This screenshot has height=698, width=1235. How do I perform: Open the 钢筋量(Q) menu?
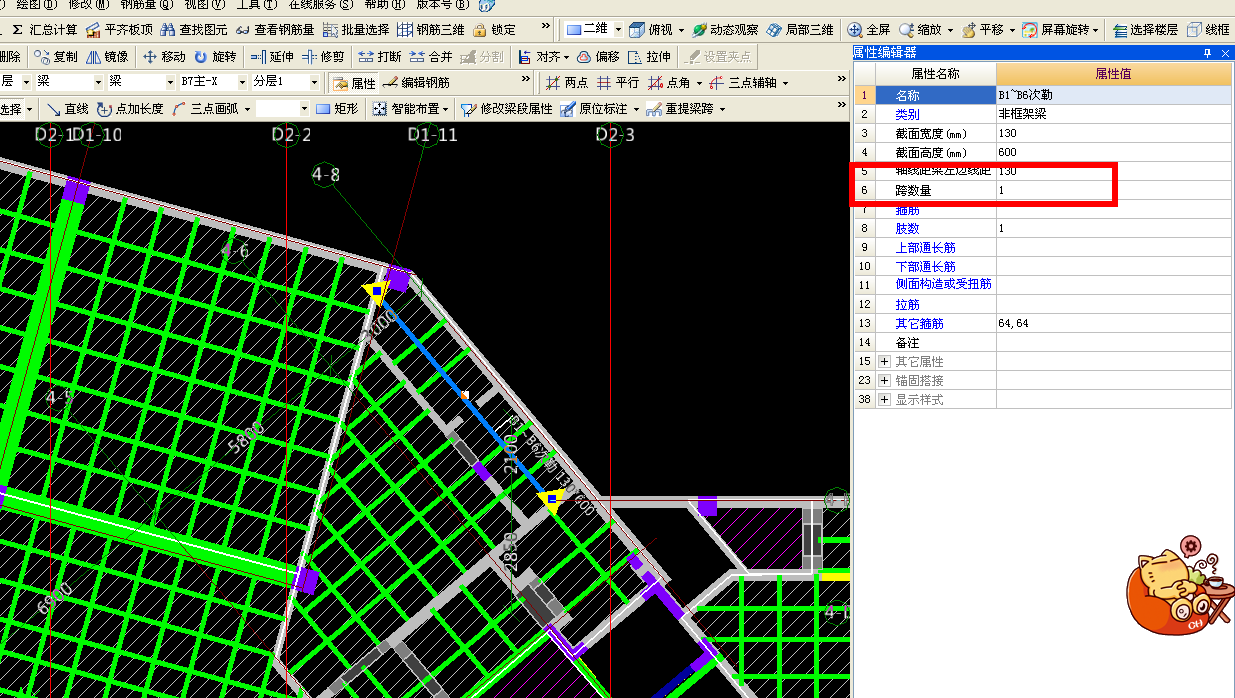(146, 5)
